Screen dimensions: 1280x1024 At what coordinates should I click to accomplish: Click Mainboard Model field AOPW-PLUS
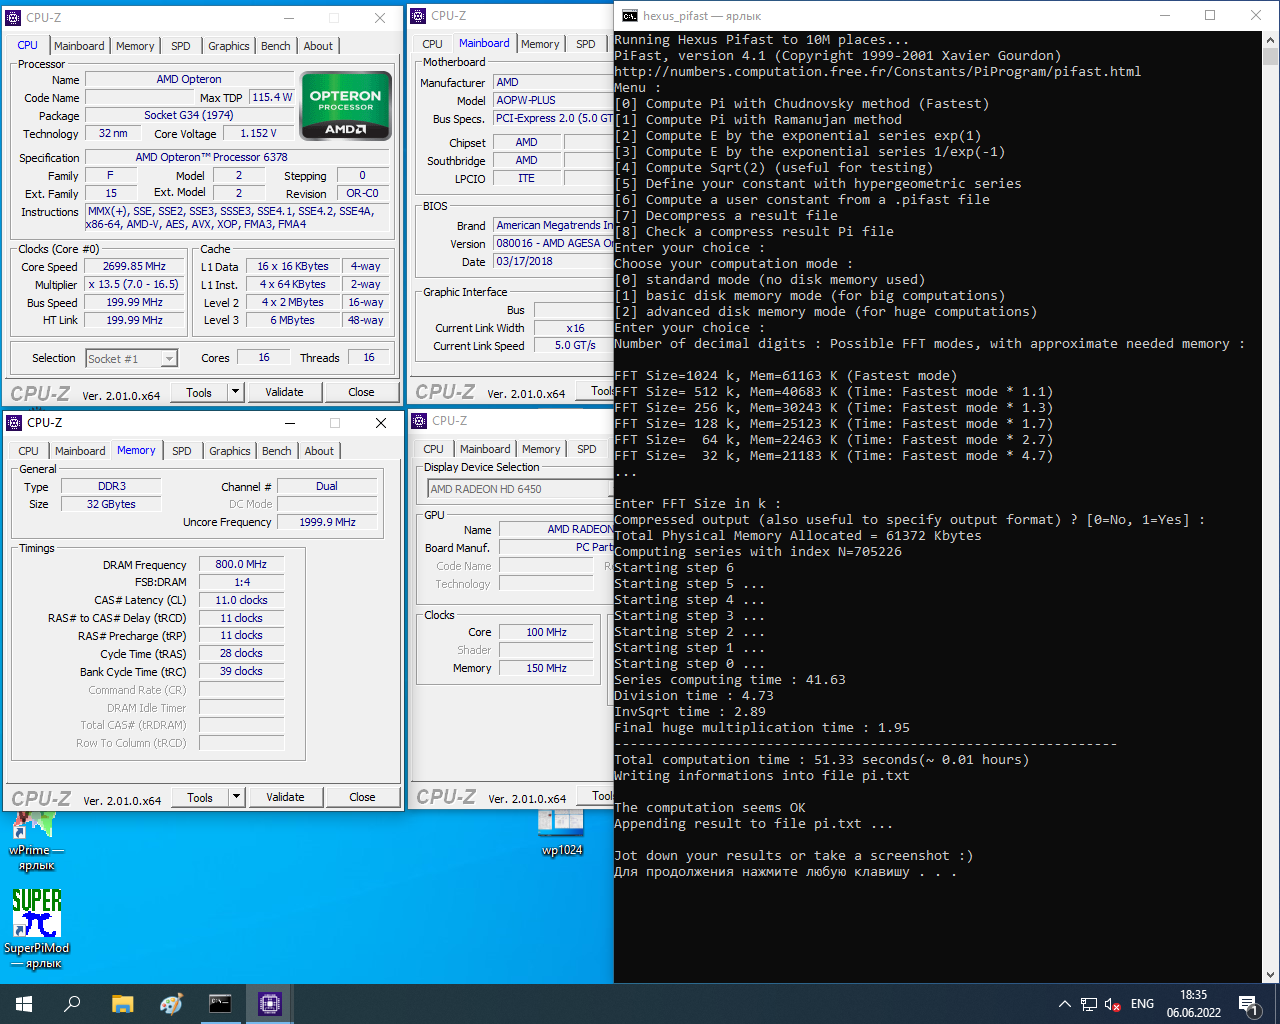pos(553,100)
